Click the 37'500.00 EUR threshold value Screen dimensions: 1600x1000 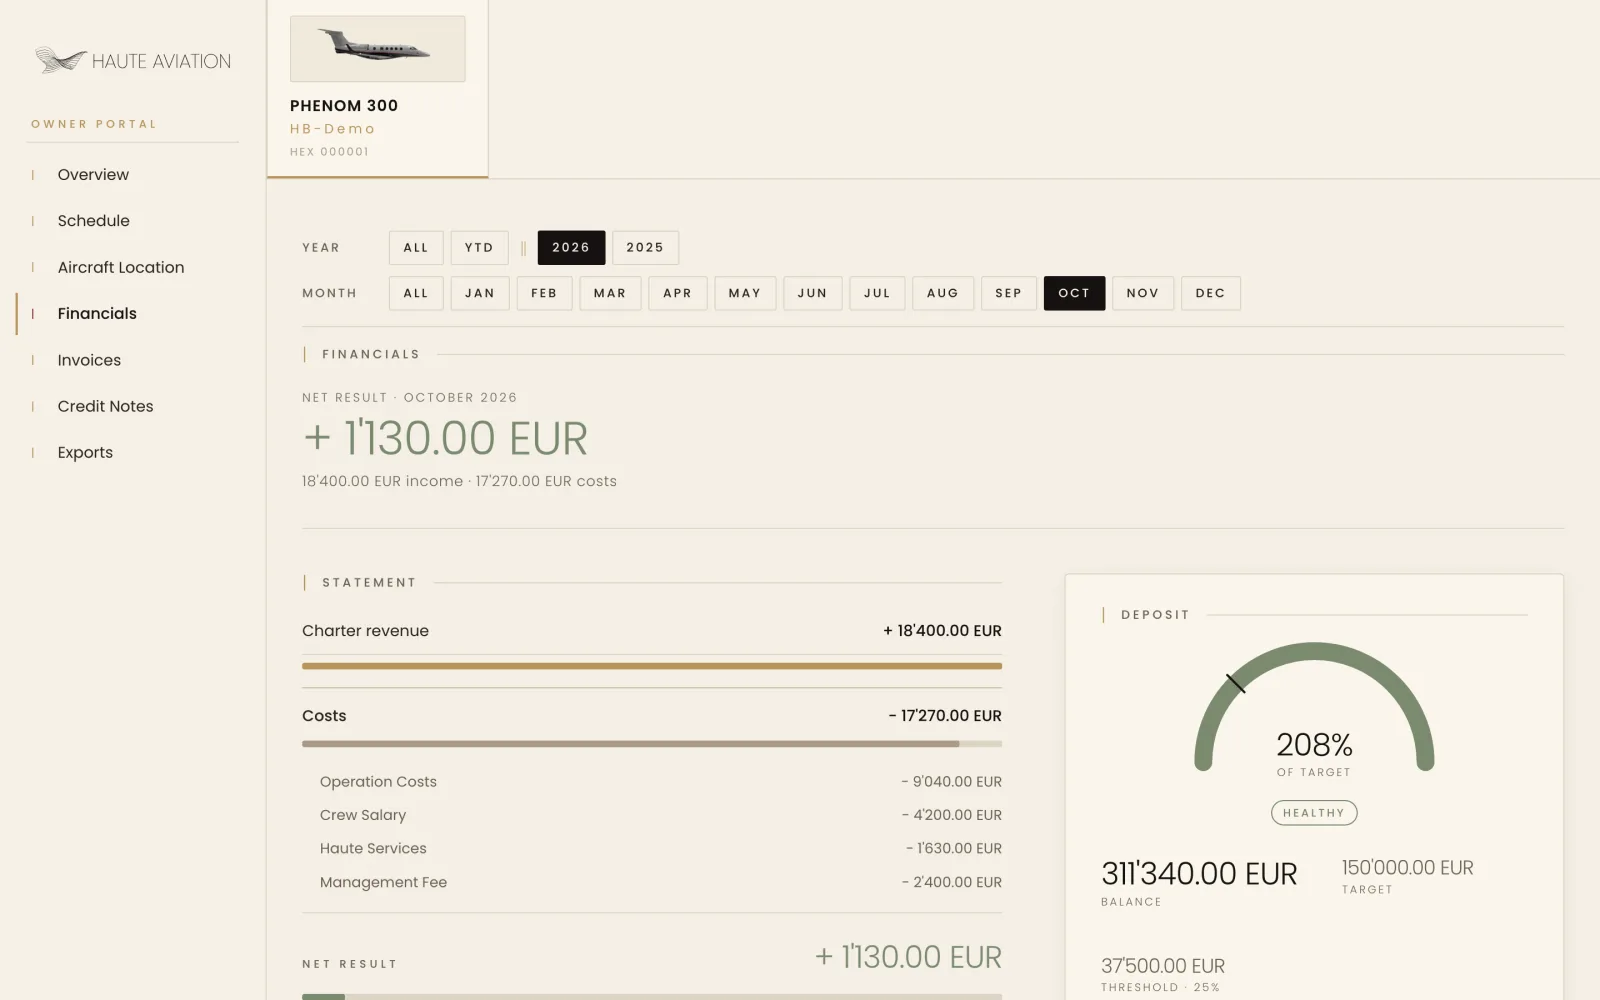tap(1163, 966)
